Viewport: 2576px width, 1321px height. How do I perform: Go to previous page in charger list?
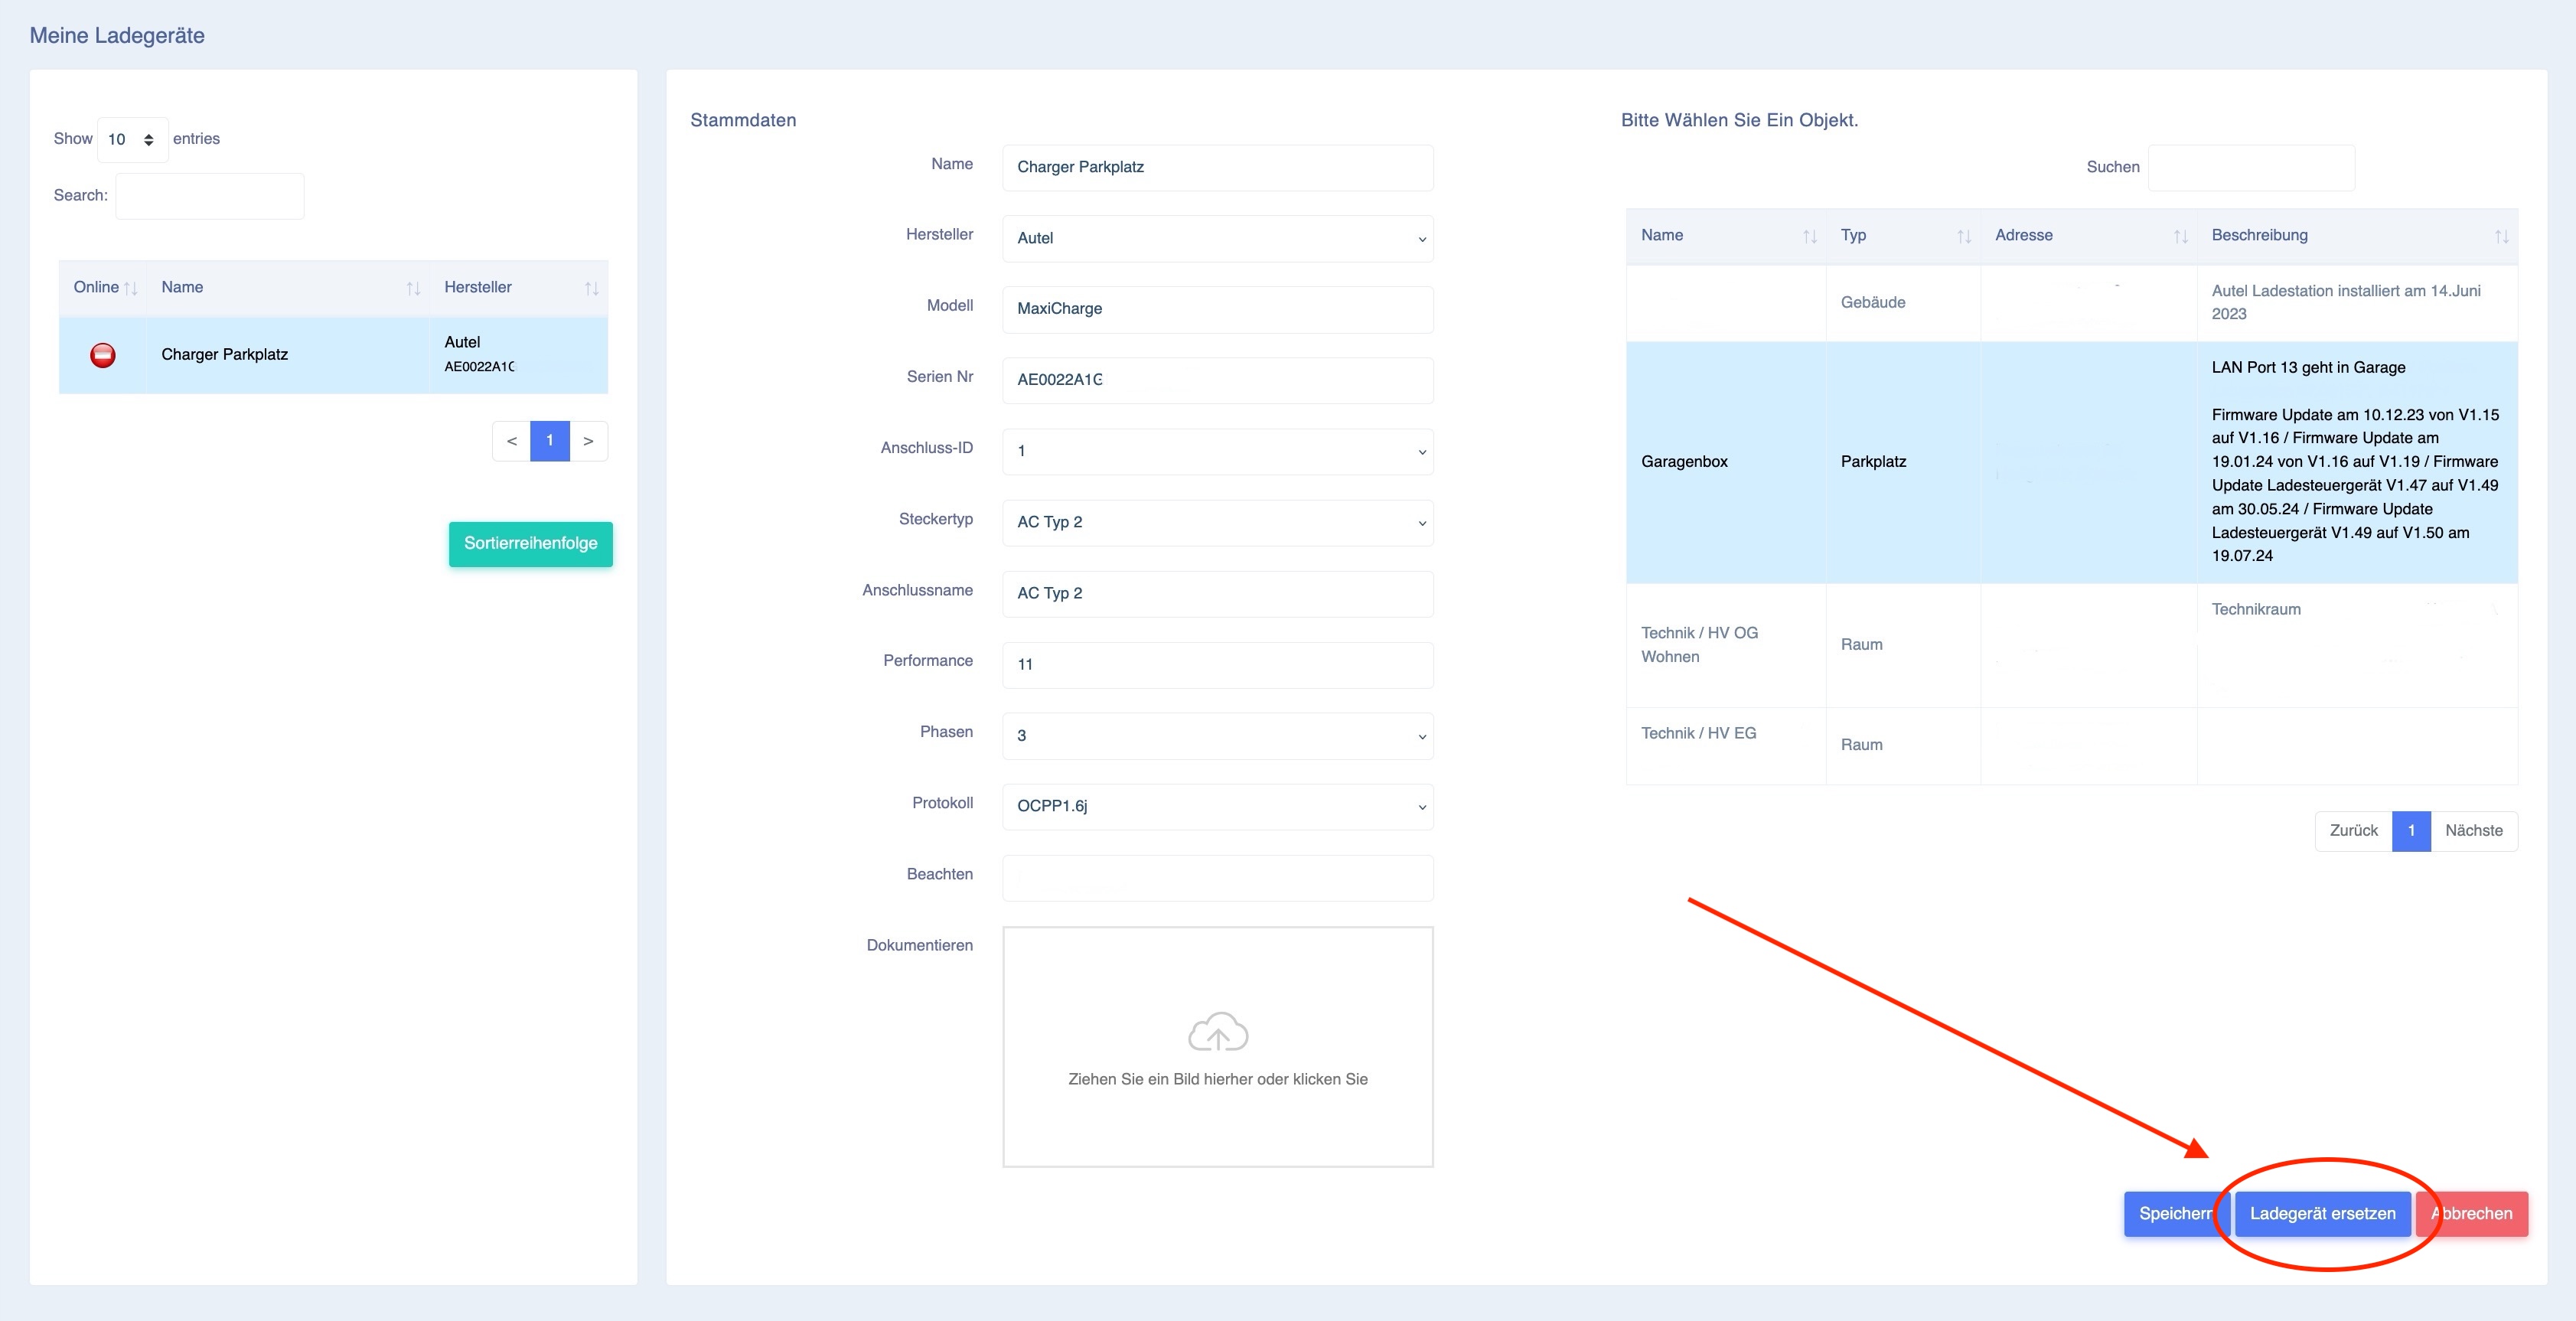(x=511, y=441)
